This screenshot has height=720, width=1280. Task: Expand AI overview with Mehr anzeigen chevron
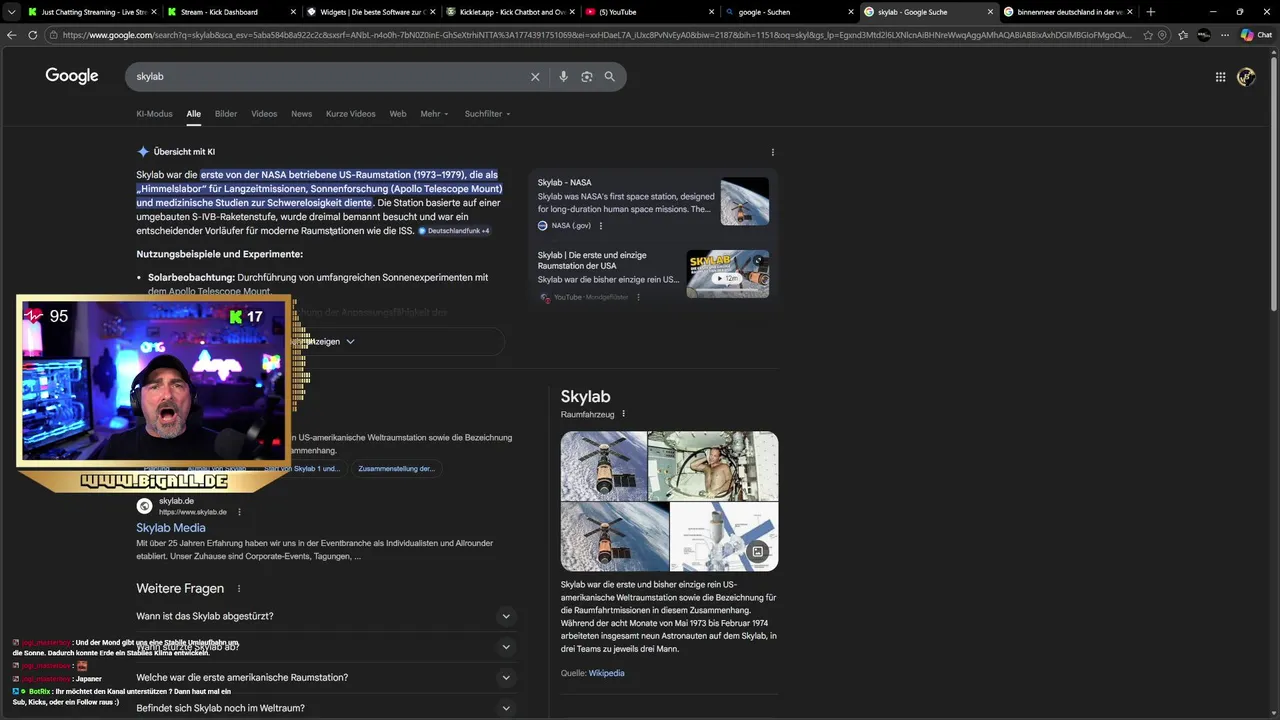(350, 342)
